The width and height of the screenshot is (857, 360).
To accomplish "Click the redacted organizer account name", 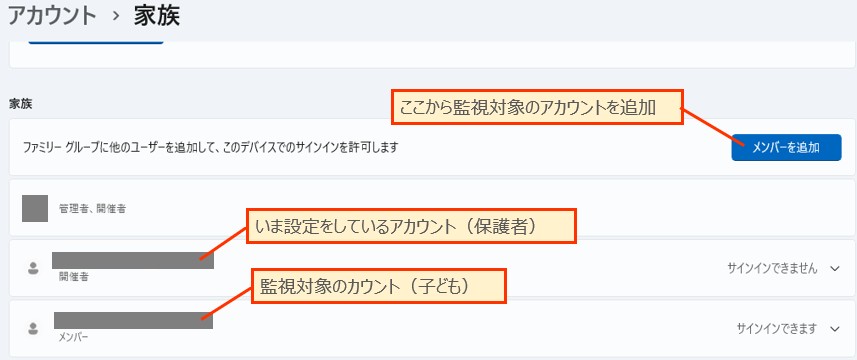I will (x=133, y=260).
